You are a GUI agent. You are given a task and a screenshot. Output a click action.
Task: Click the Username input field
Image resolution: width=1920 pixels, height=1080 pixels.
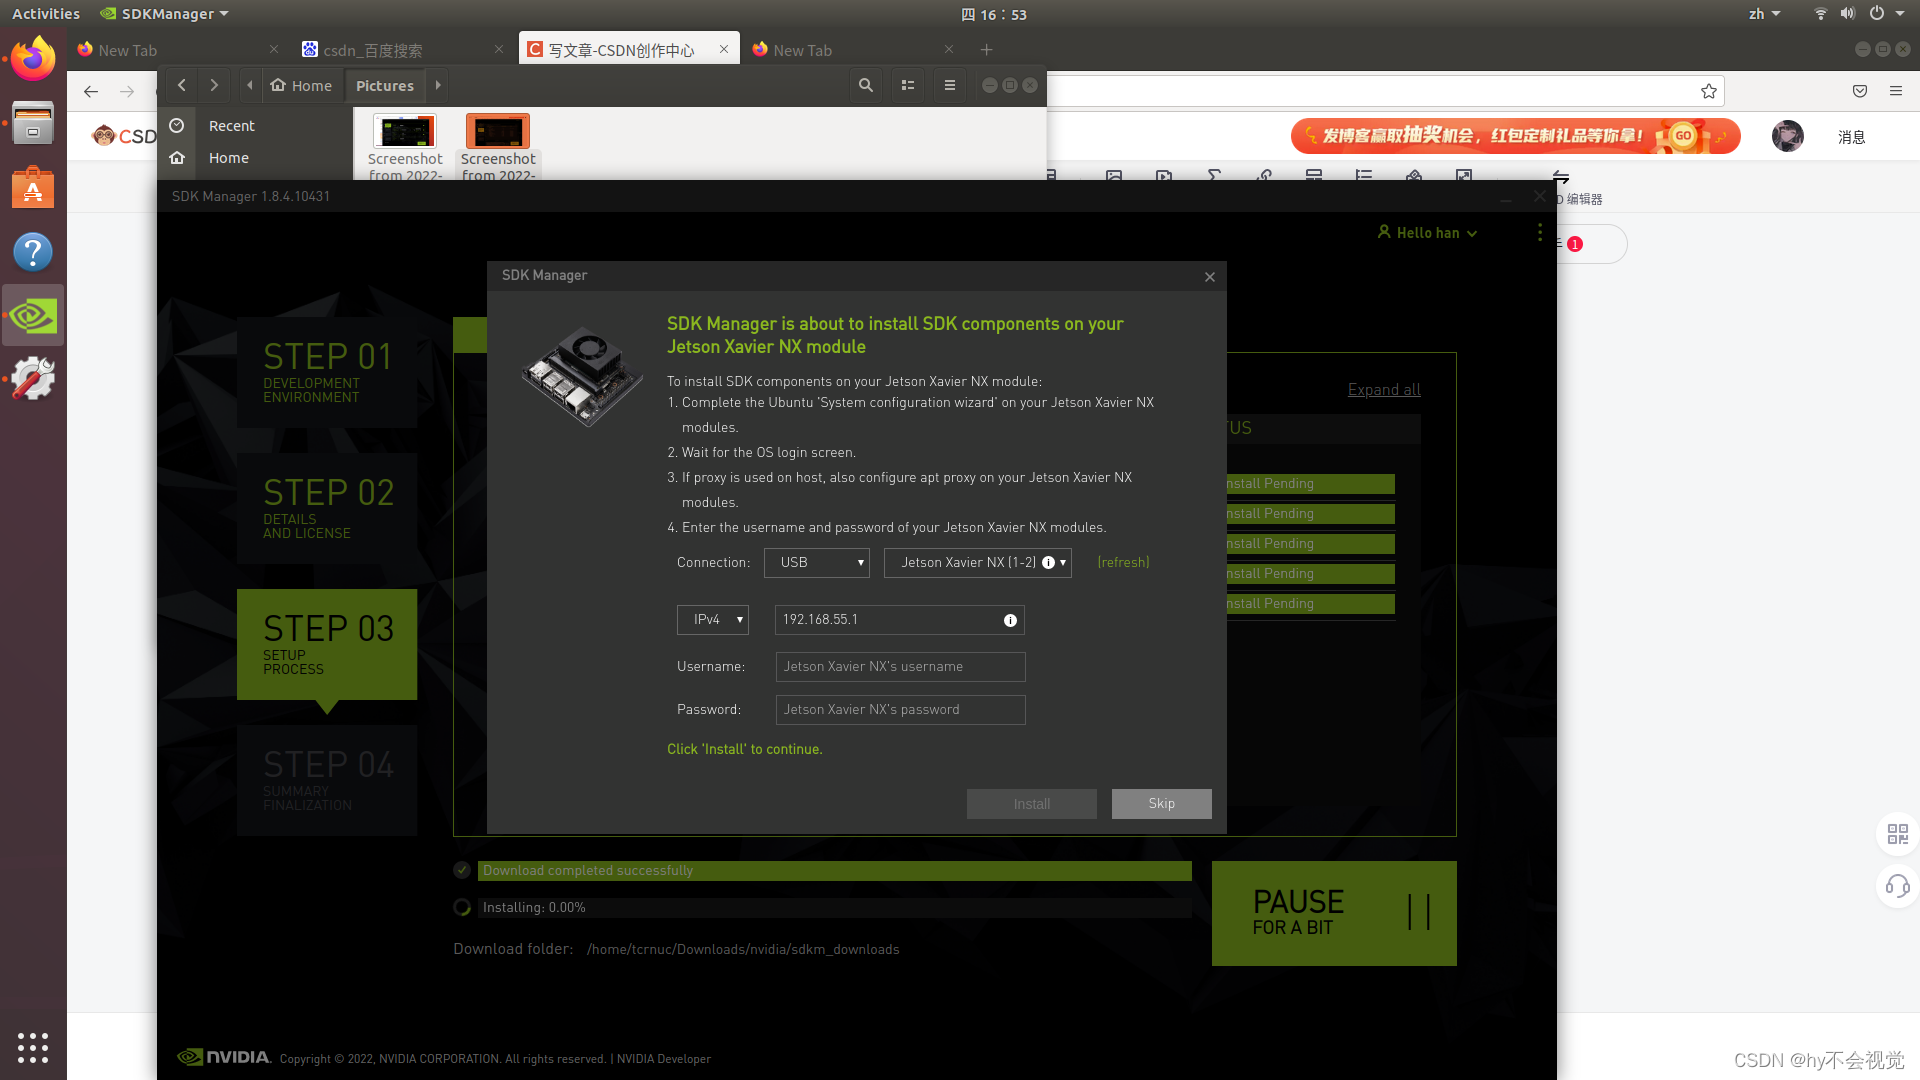[900, 667]
